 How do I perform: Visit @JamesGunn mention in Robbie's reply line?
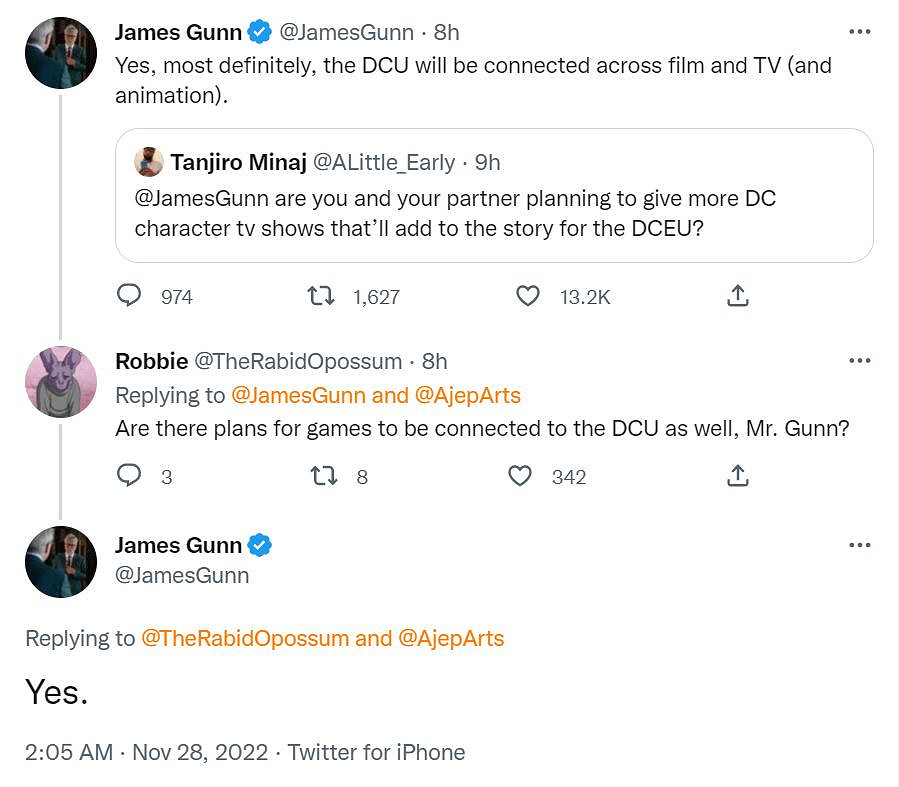pos(298,395)
